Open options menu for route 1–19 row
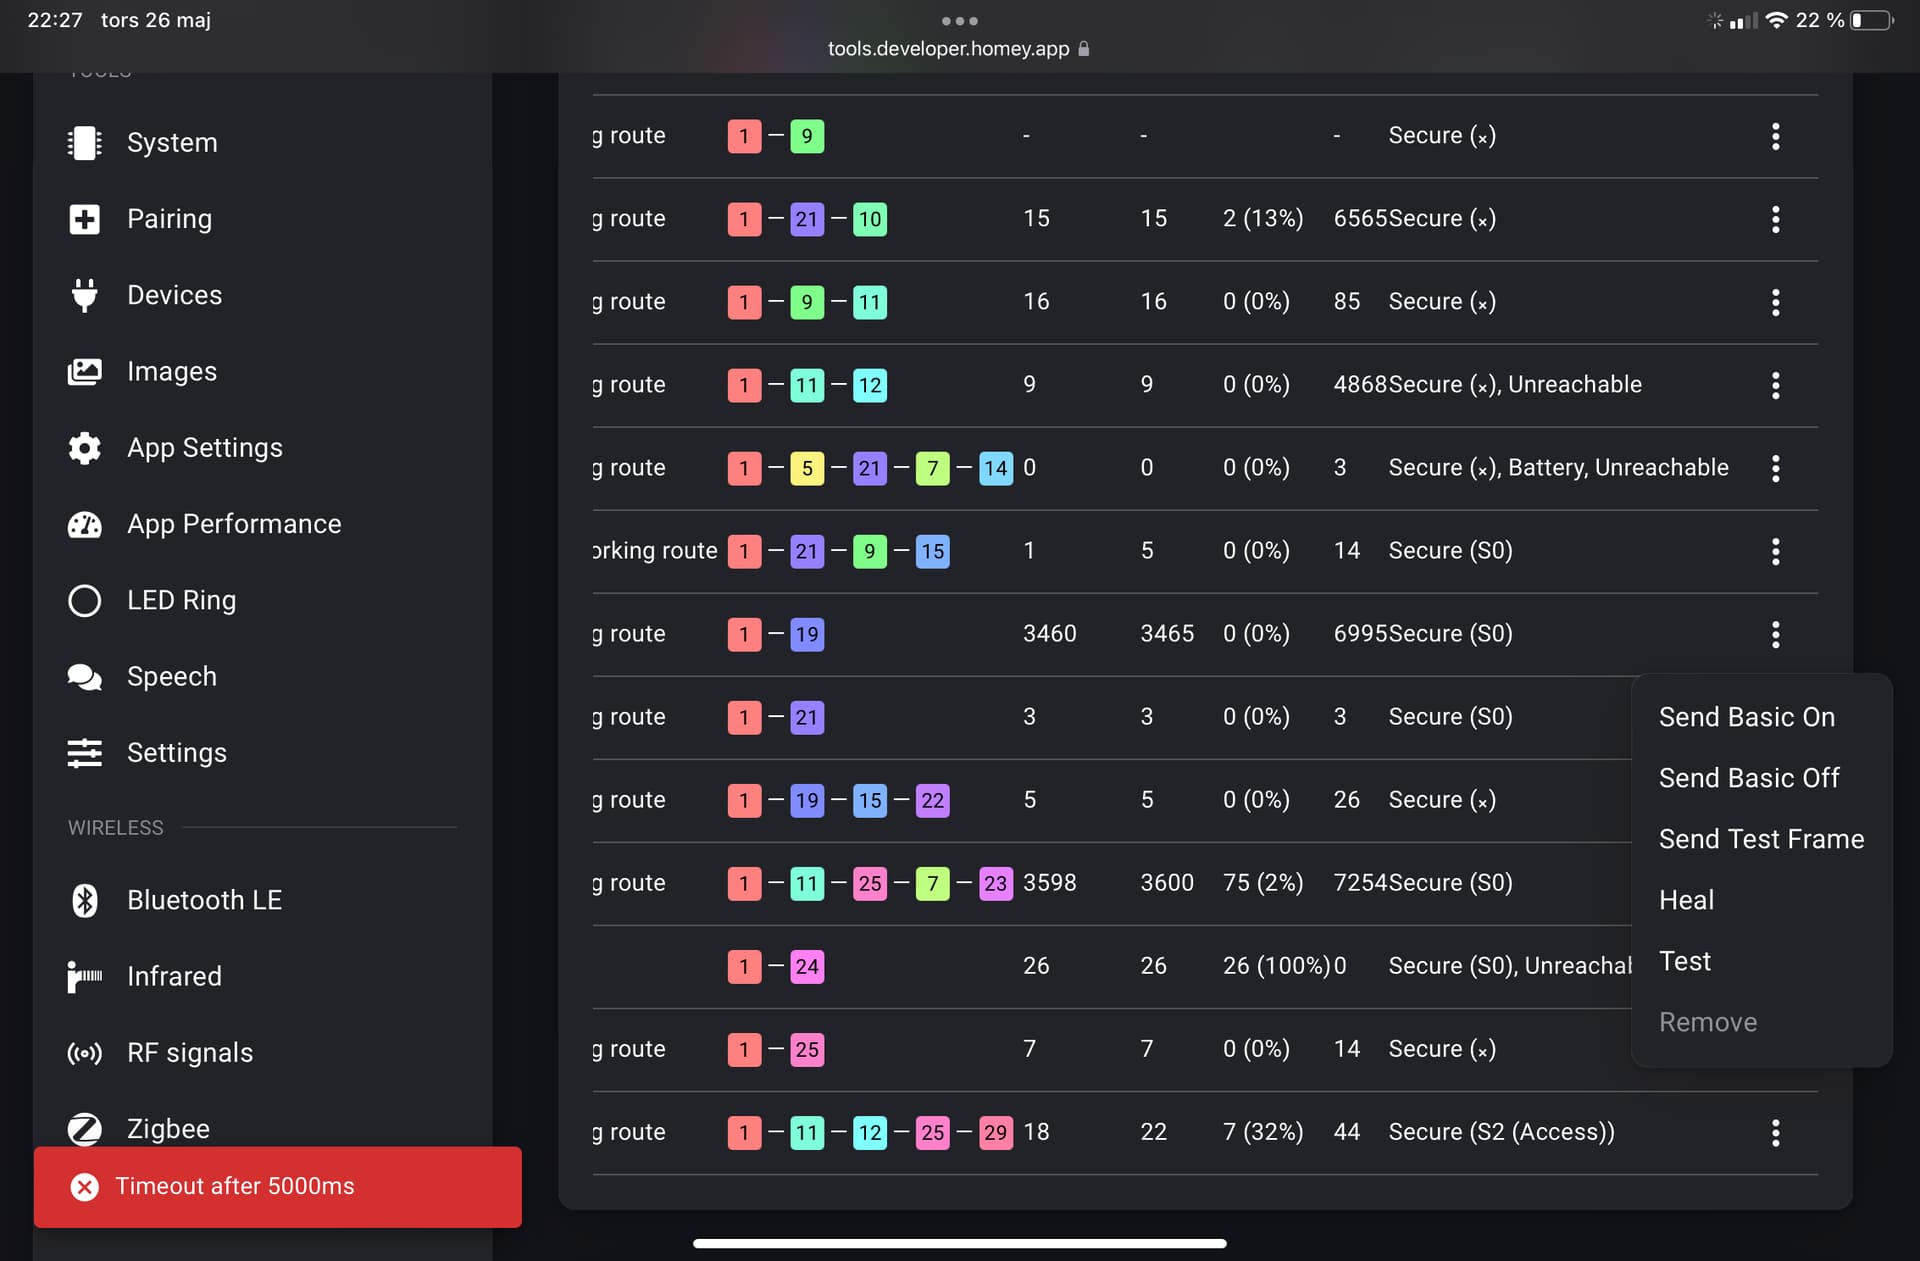 (x=1775, y=634)
